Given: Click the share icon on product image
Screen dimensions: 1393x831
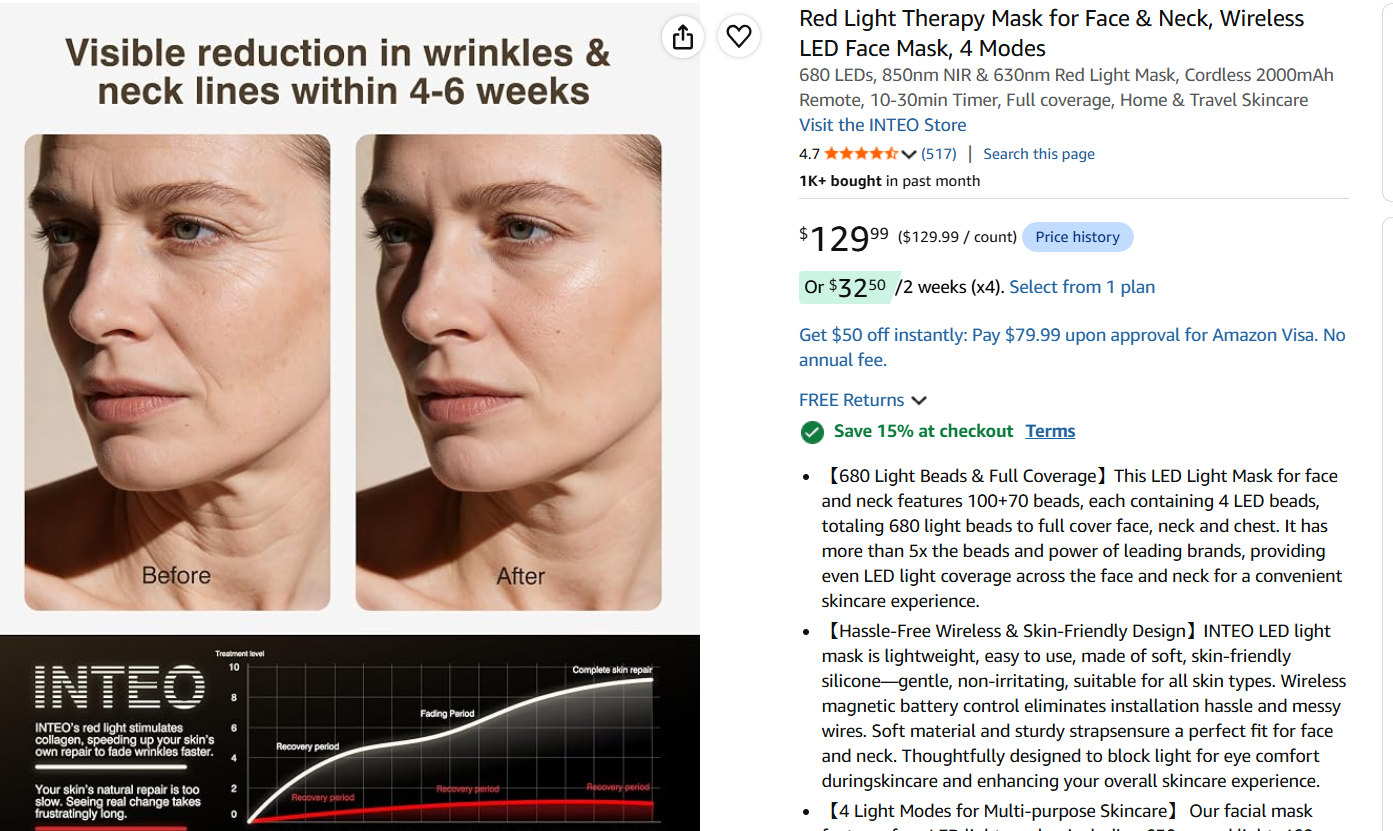Looking at the screenshot, I should point(683,37).
